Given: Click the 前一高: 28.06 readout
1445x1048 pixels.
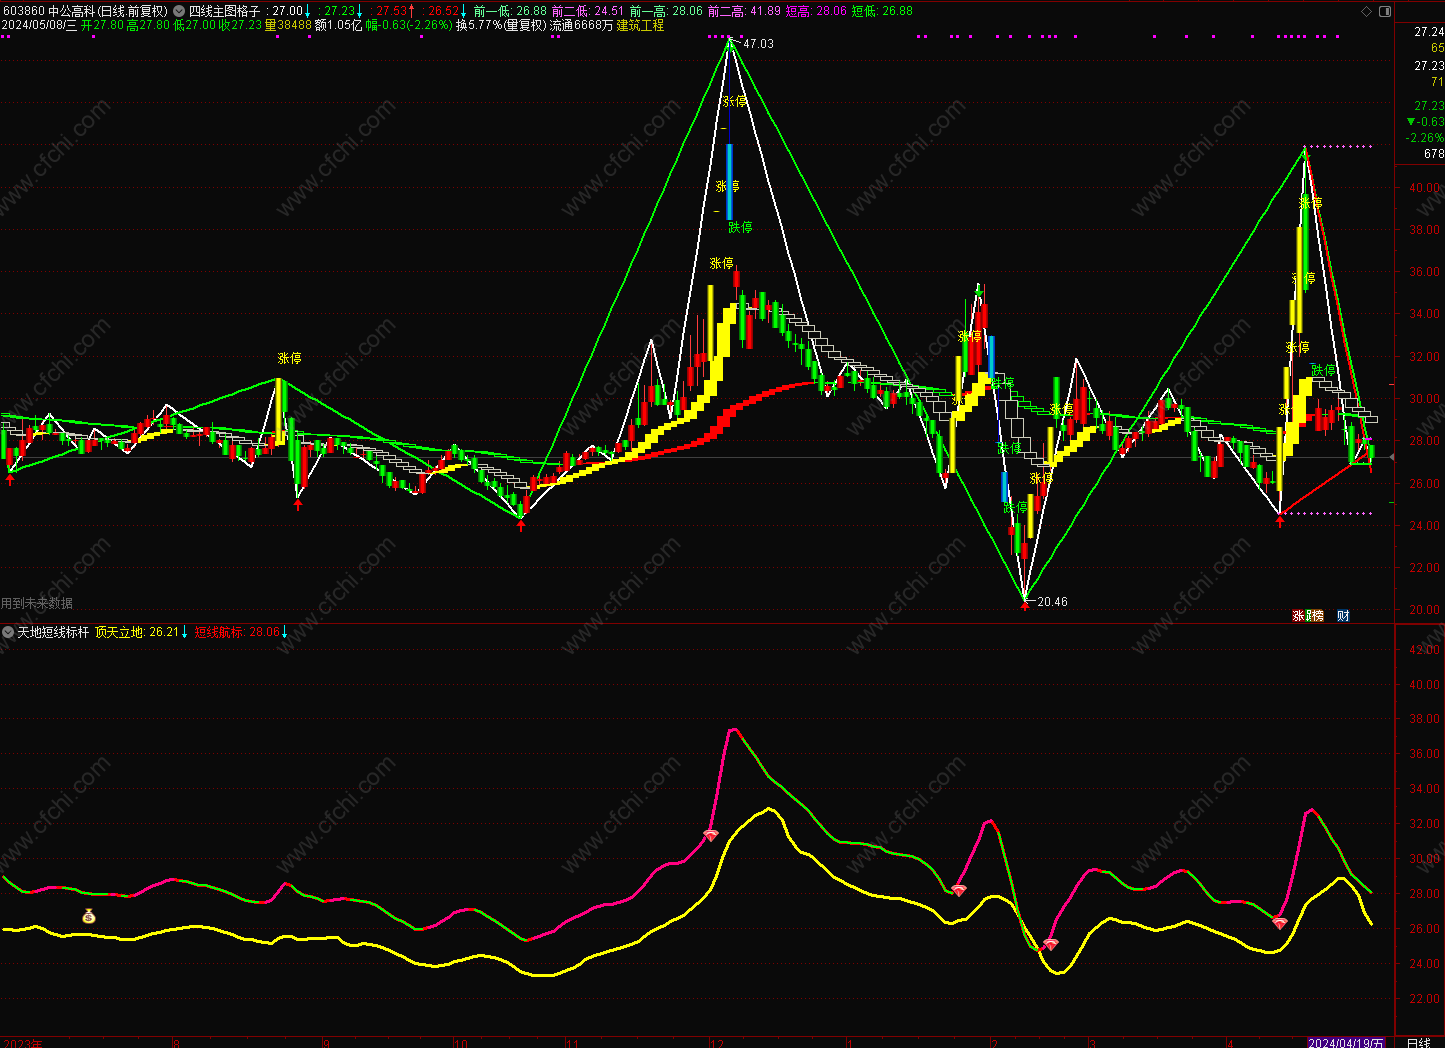Looking at the screenshot, I should (x=666, y=11).
